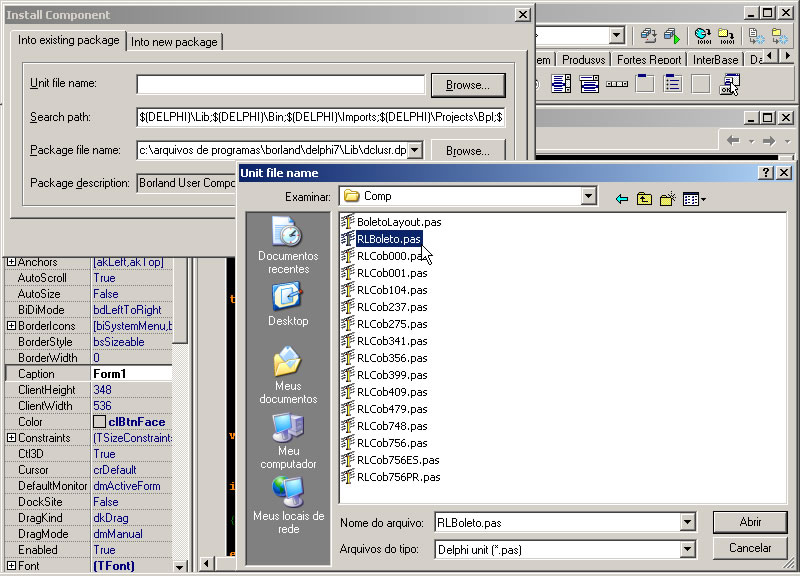Open the Nome do arquivo dropdown
This screenshot has width=800, height=576.
point(686,521)
